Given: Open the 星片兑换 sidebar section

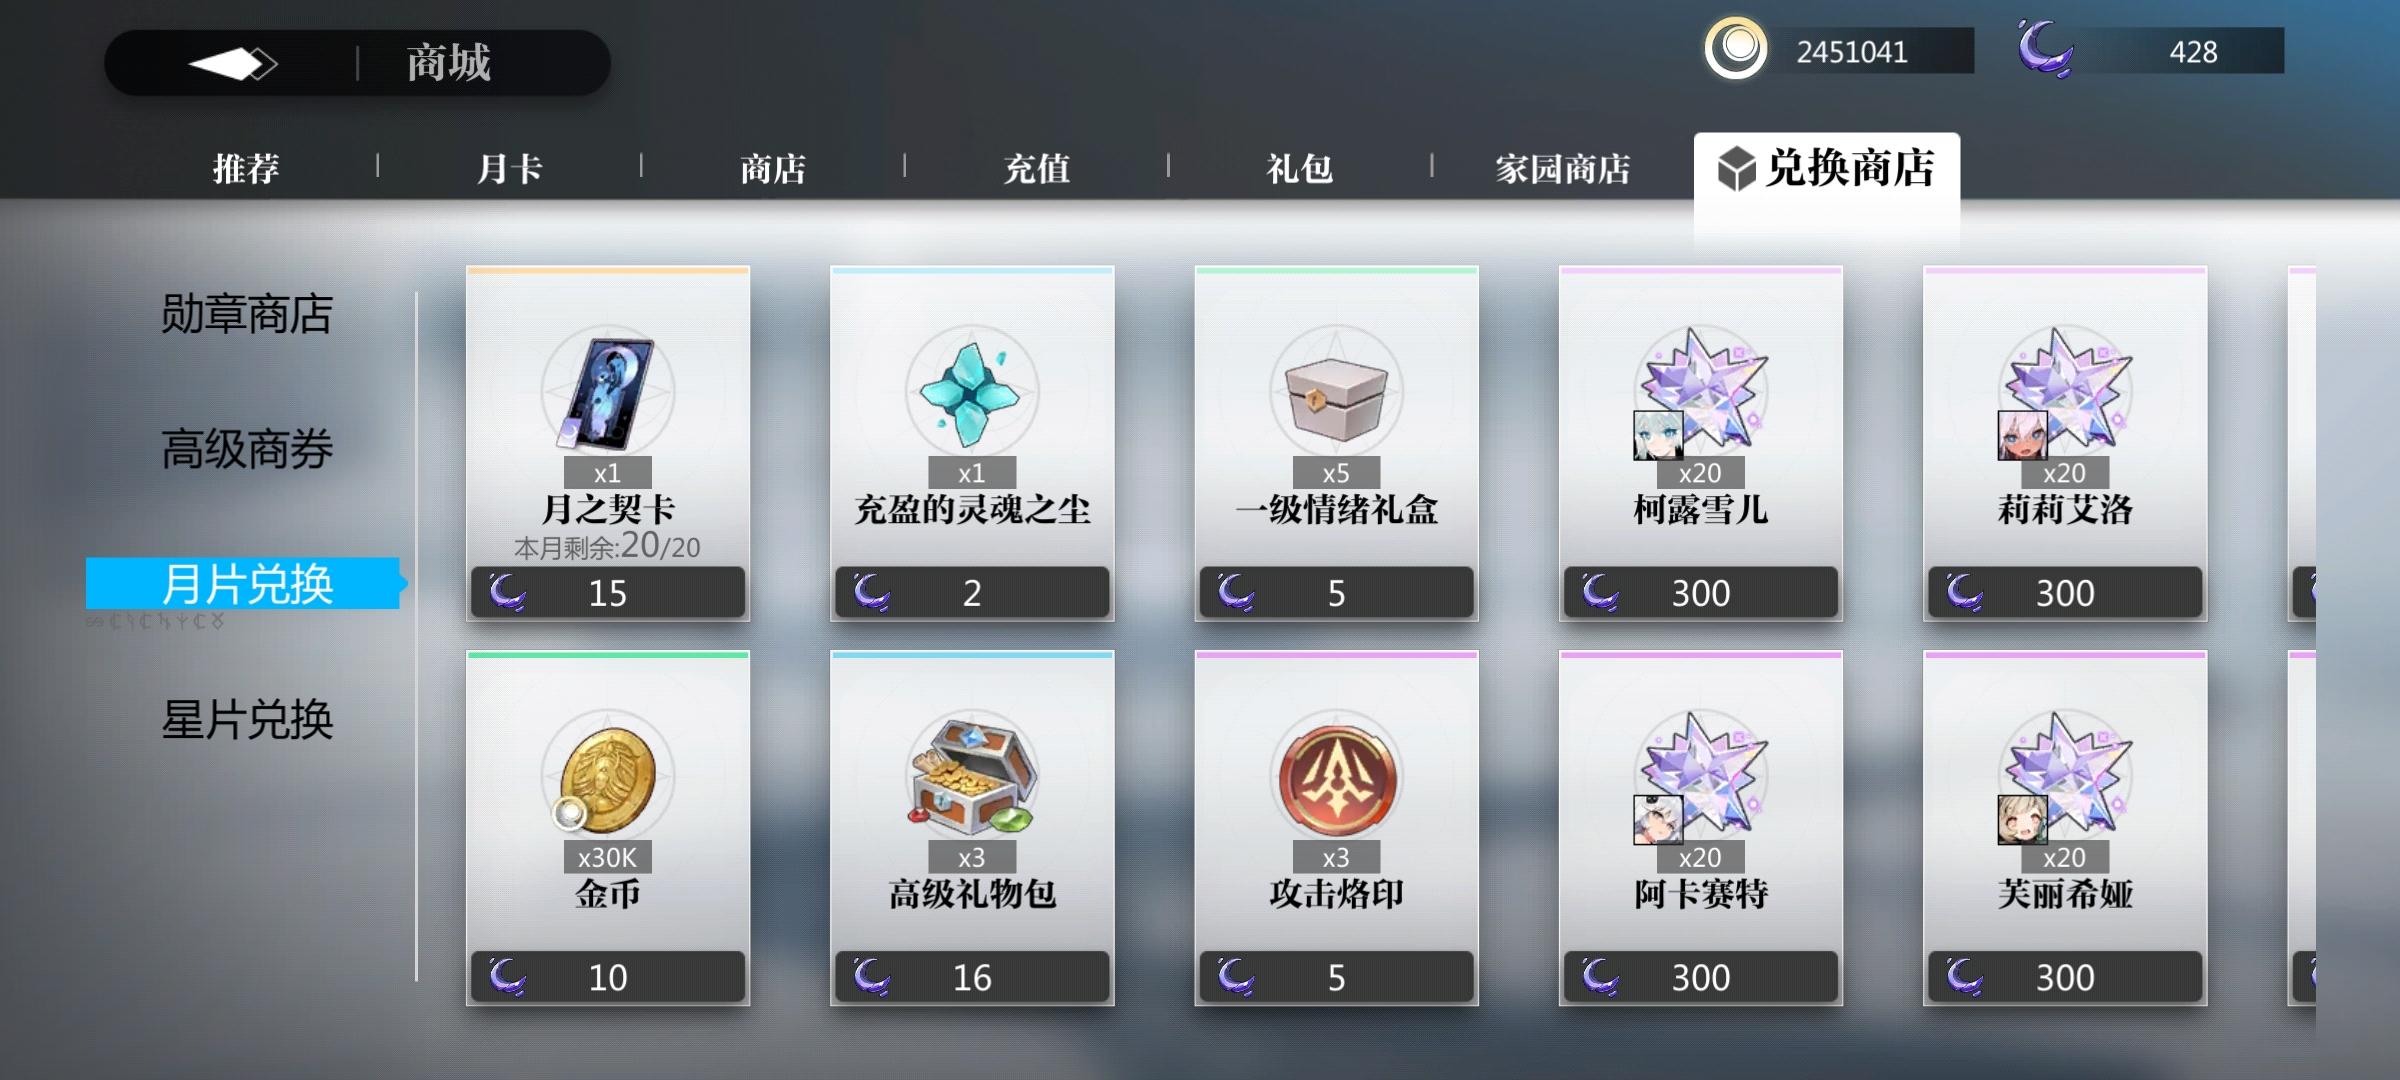Looking at the screenshot, I should coord(247,720).
